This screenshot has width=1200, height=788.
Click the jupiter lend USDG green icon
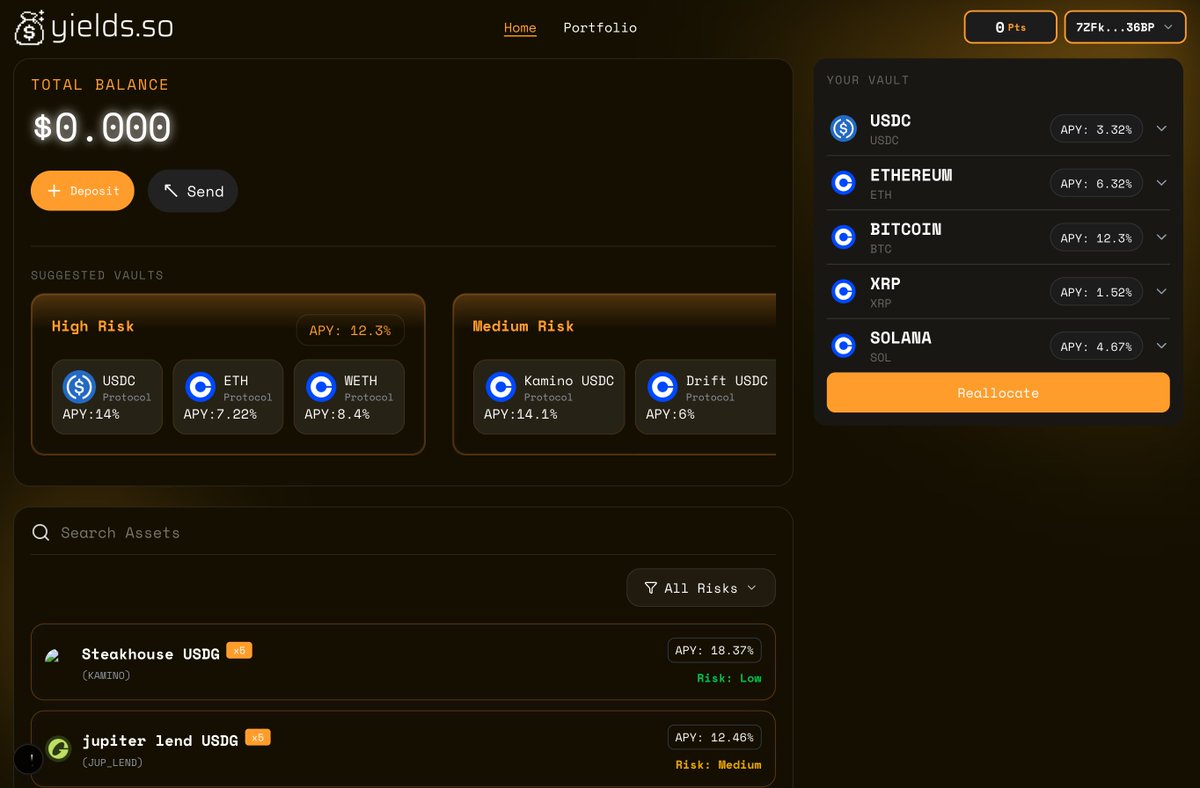click(x=59, y=748)
